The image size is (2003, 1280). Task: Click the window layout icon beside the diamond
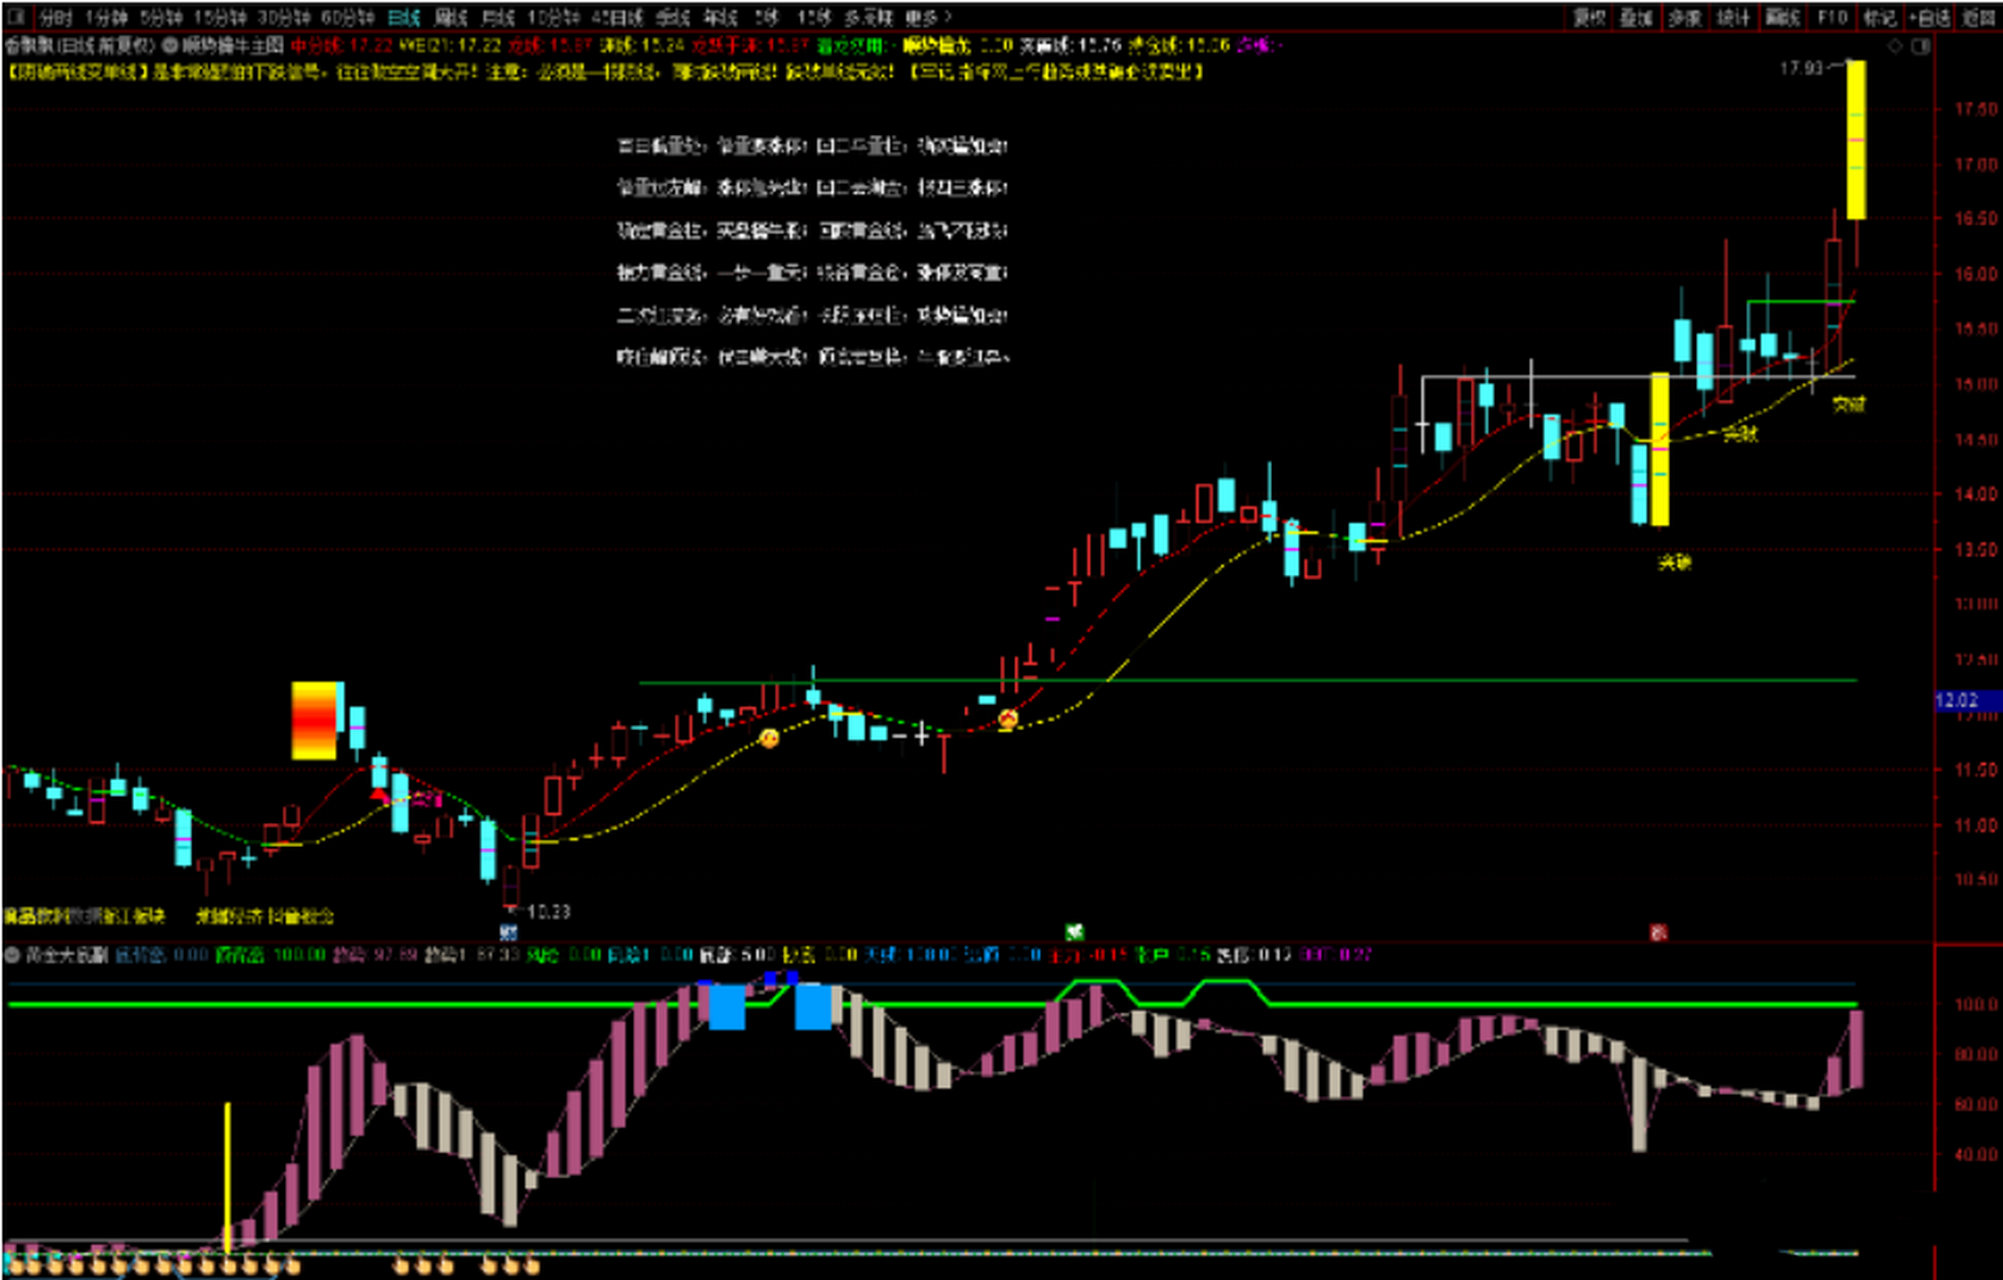[1920, 46]
